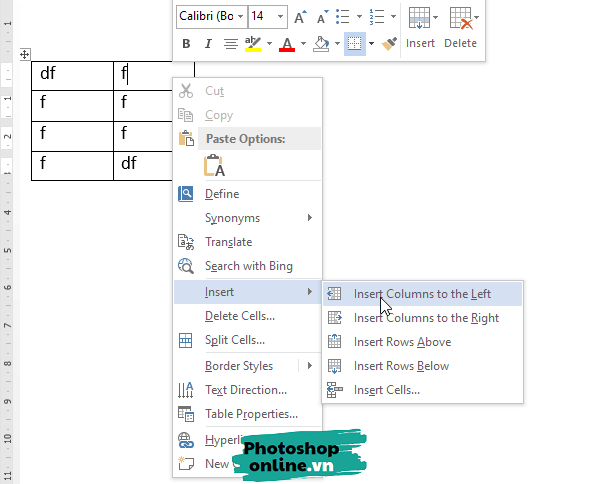The image size is (600, 484).
Task: Apply numbered list formatting
Action: pos(376,17)
